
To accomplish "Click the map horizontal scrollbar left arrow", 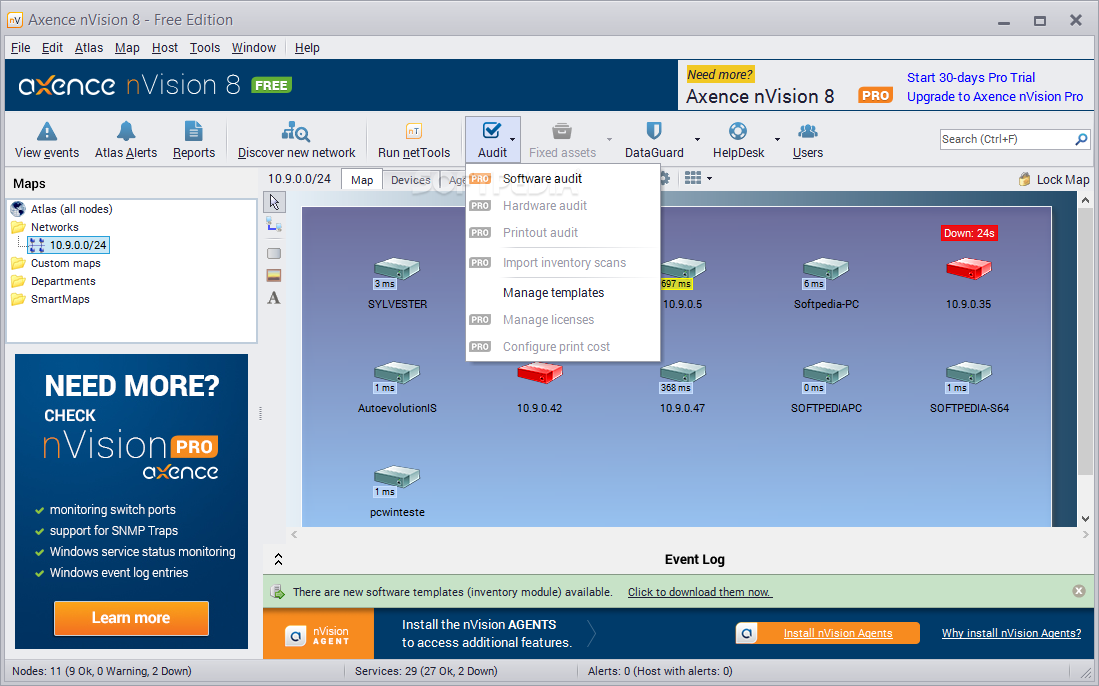I will 294,535.
